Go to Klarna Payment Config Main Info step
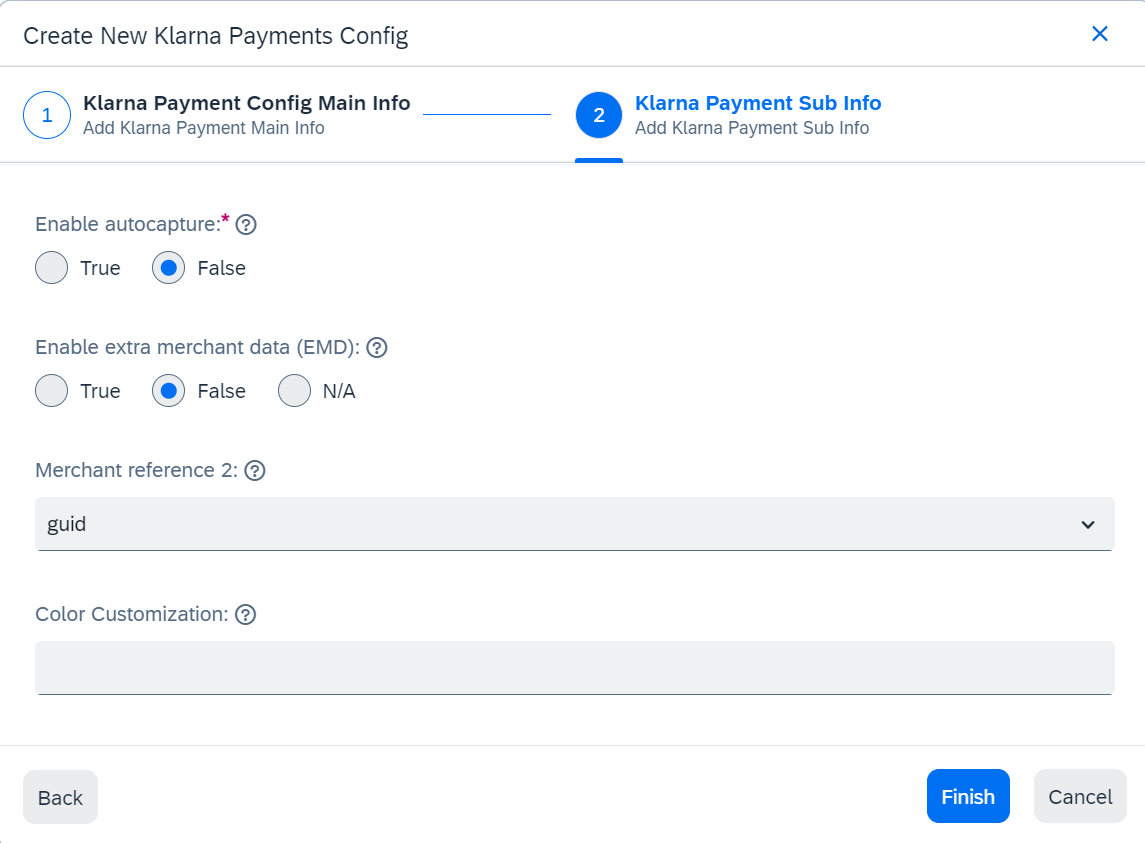The width and height of the screenshot is (1145, 843). click(x=247, y=104)
